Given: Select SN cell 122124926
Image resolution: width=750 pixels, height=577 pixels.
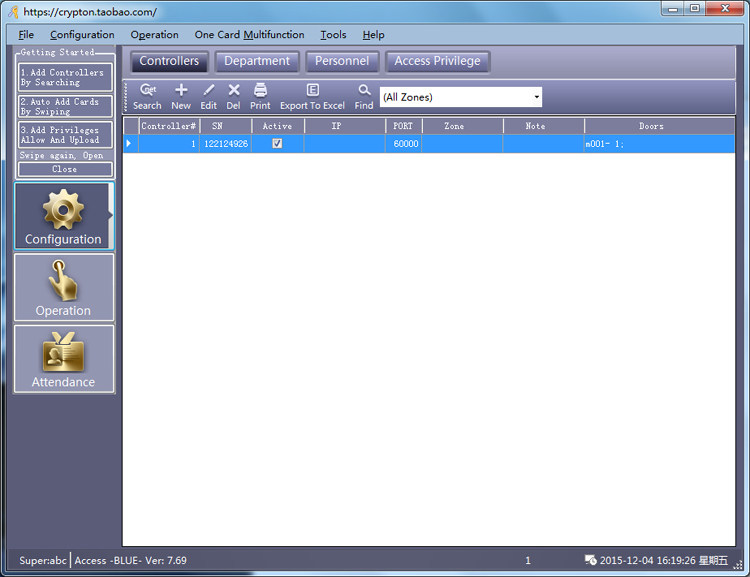Looking at the screenshot, I should click(x=225, y=144).
